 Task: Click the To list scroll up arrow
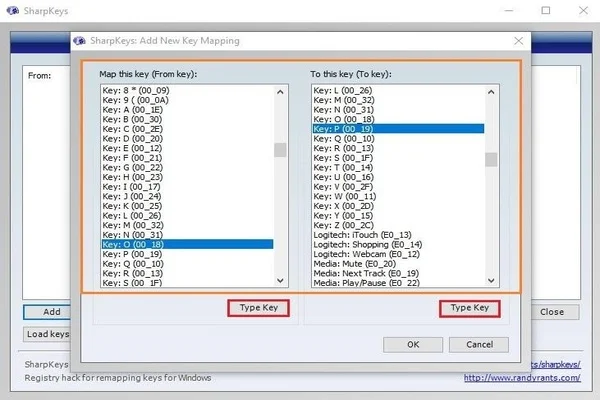[491, 92]
